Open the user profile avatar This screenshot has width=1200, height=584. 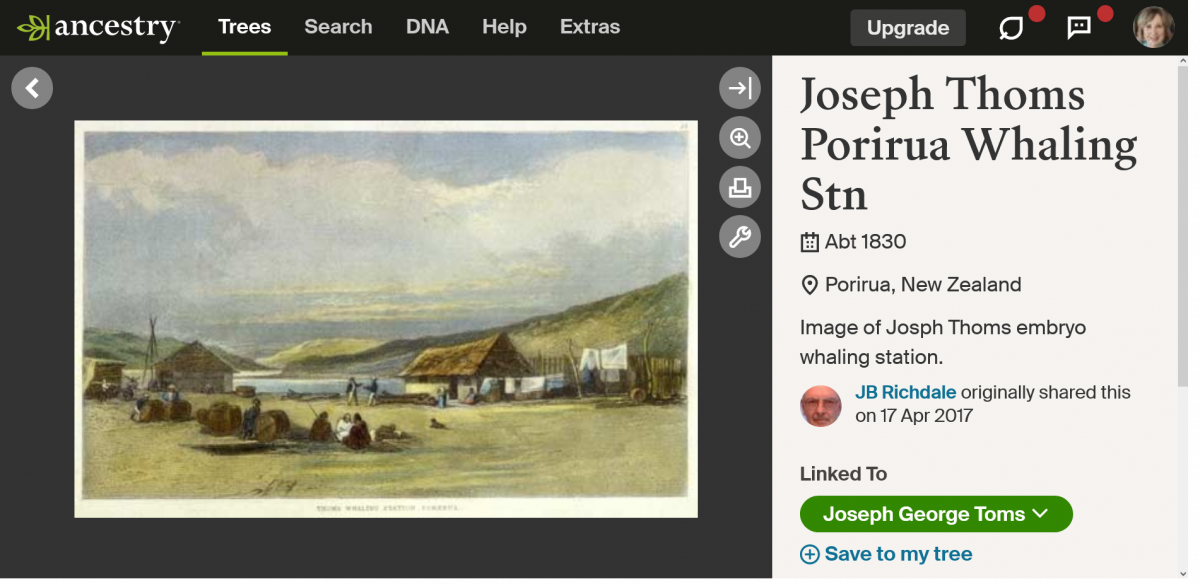[1153, 28]
